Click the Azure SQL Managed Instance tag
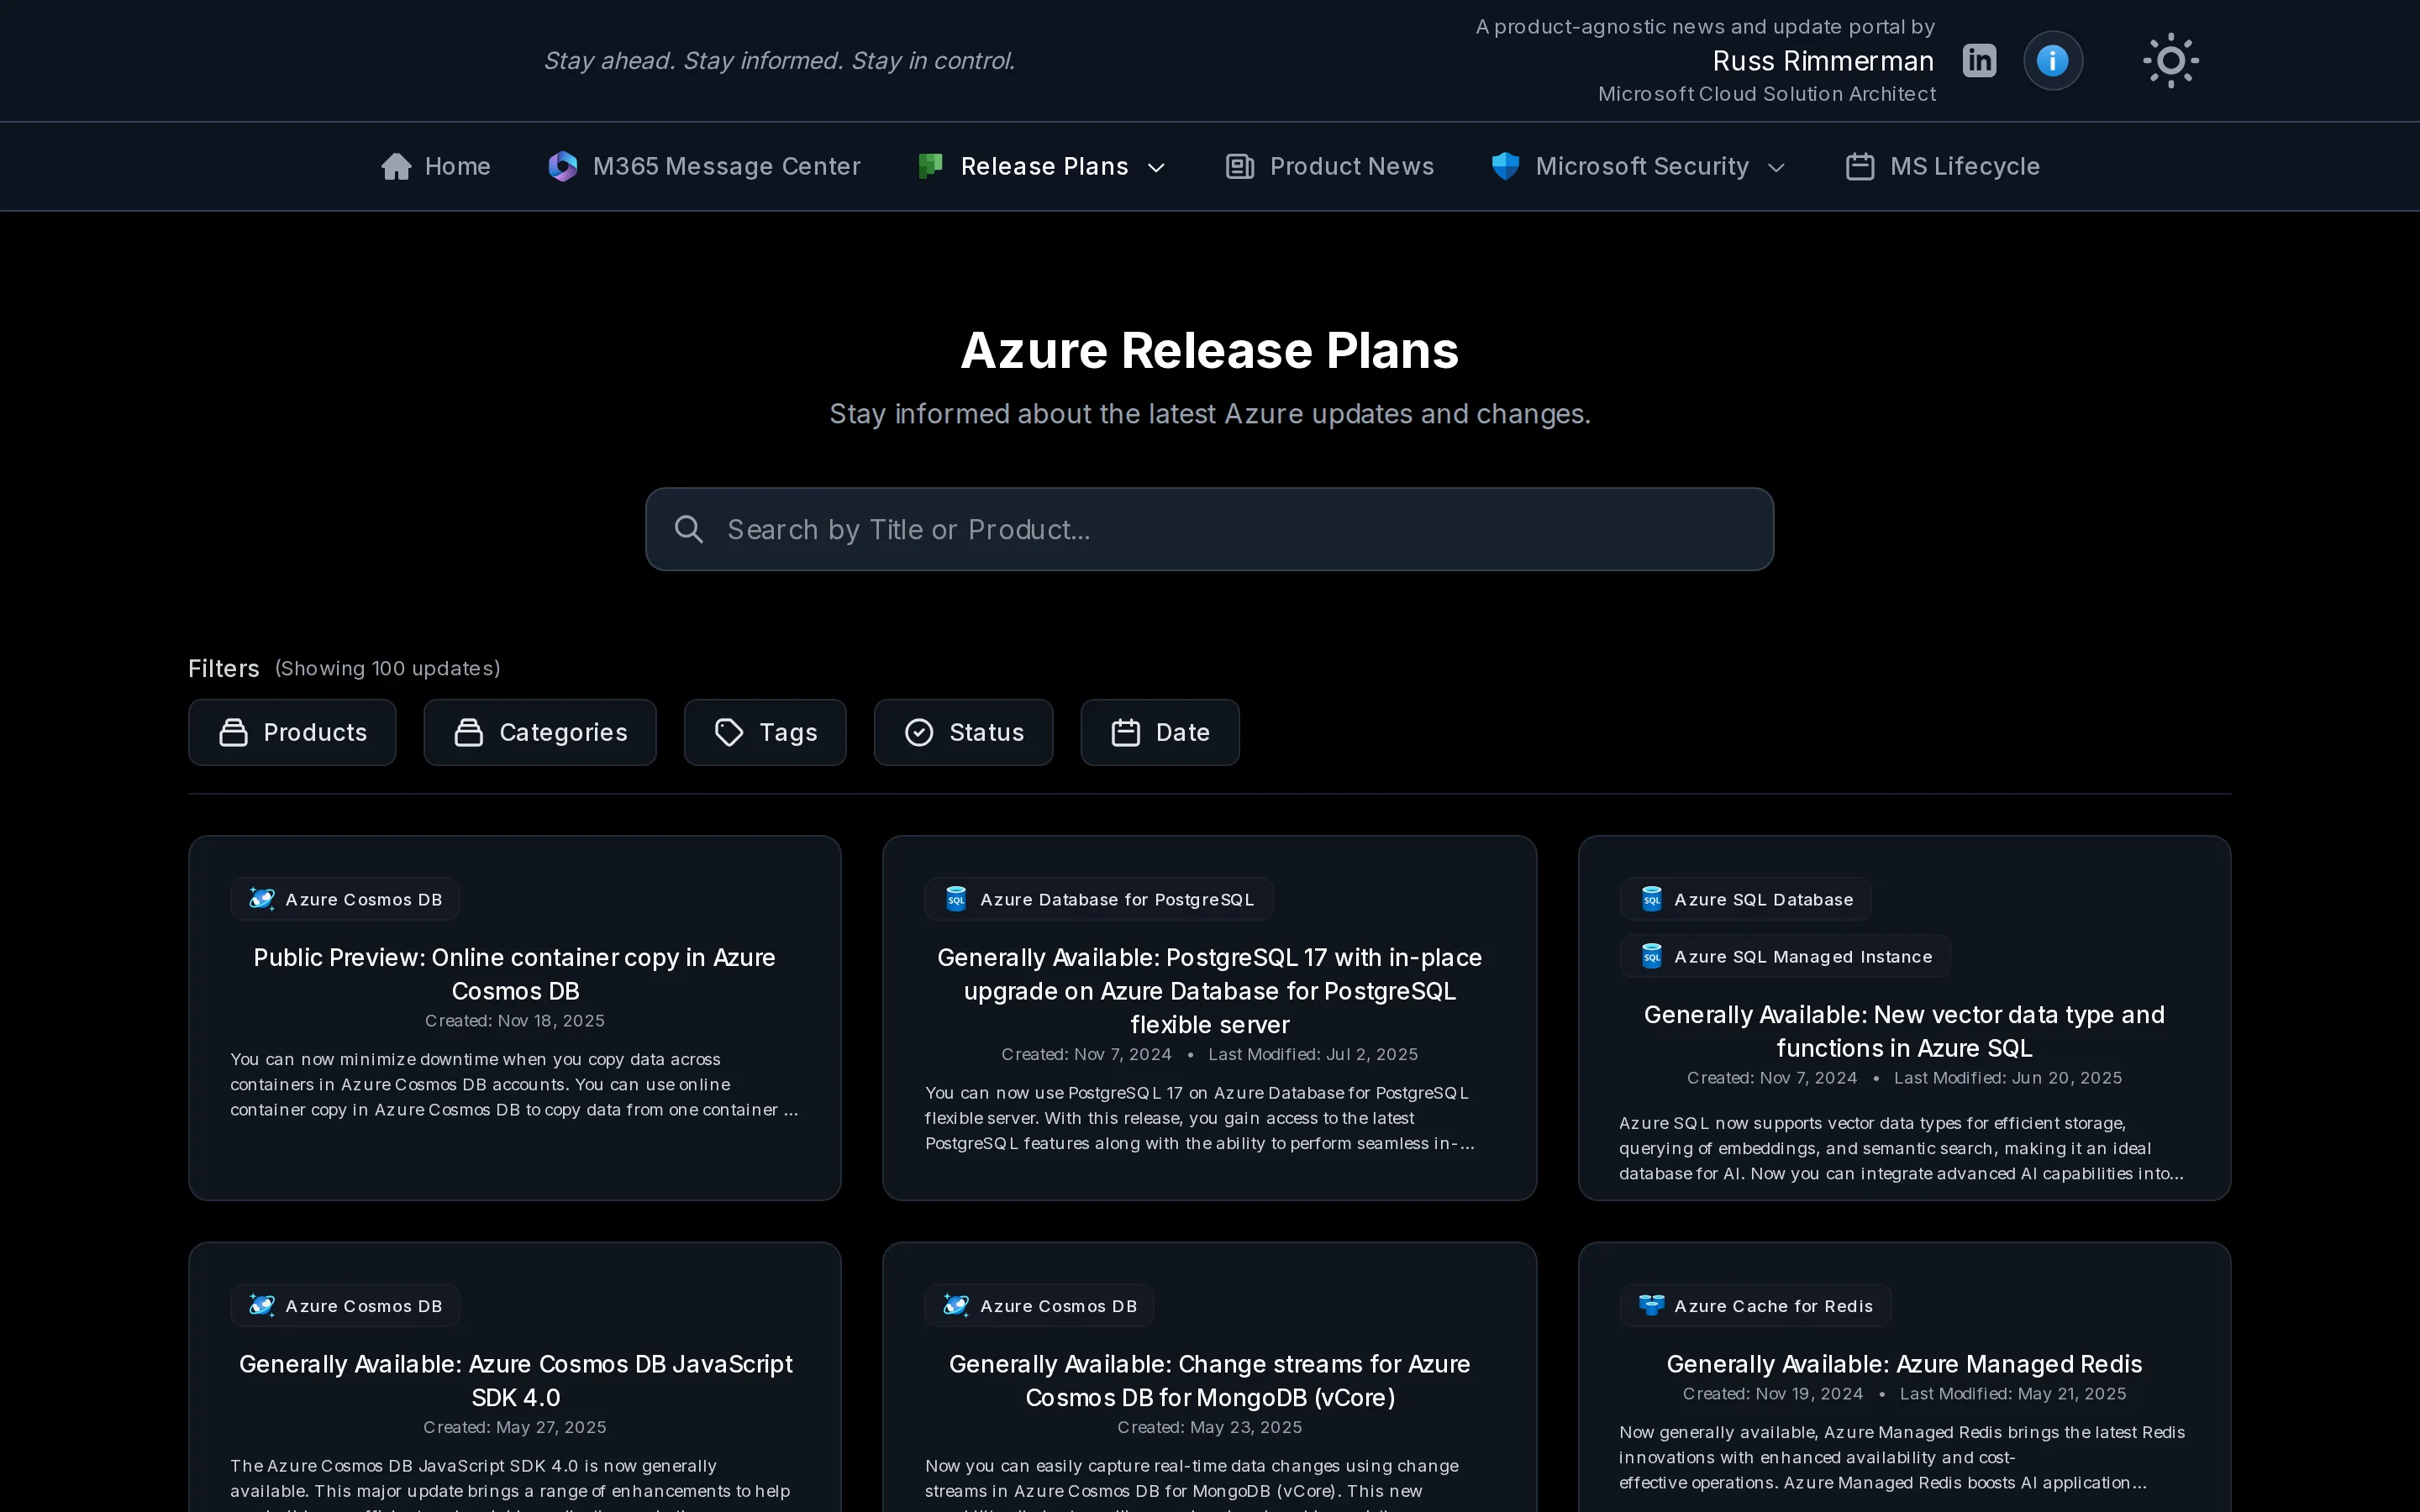The image size is (2420, 1512). [1784, 956]
